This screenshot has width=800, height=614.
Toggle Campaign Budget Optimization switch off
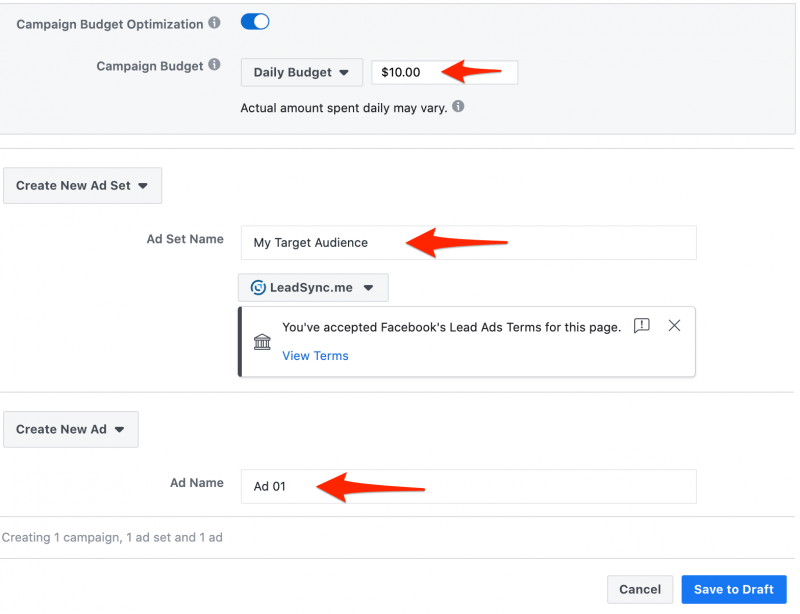[x=255, y=22]
